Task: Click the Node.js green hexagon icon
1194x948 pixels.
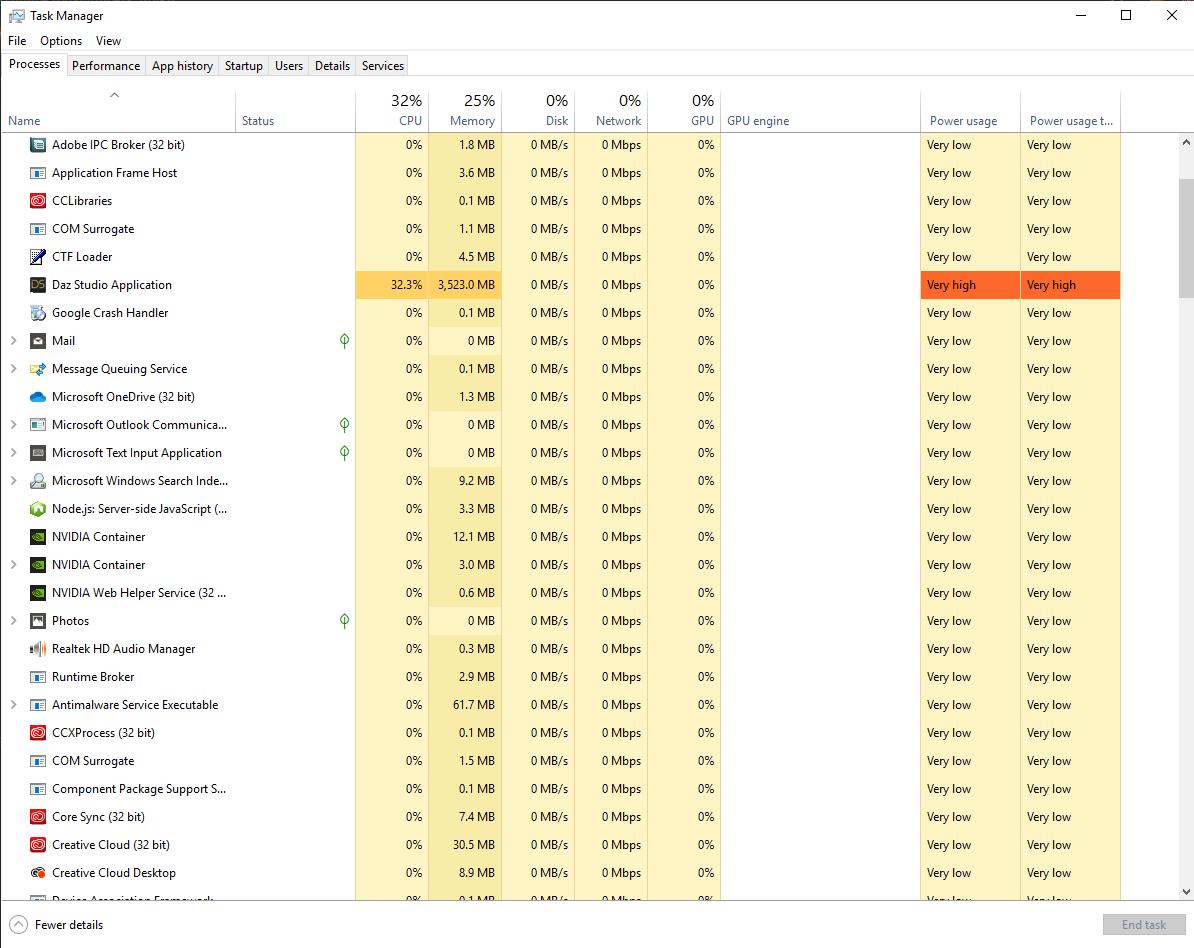Action: coord(37,509)
